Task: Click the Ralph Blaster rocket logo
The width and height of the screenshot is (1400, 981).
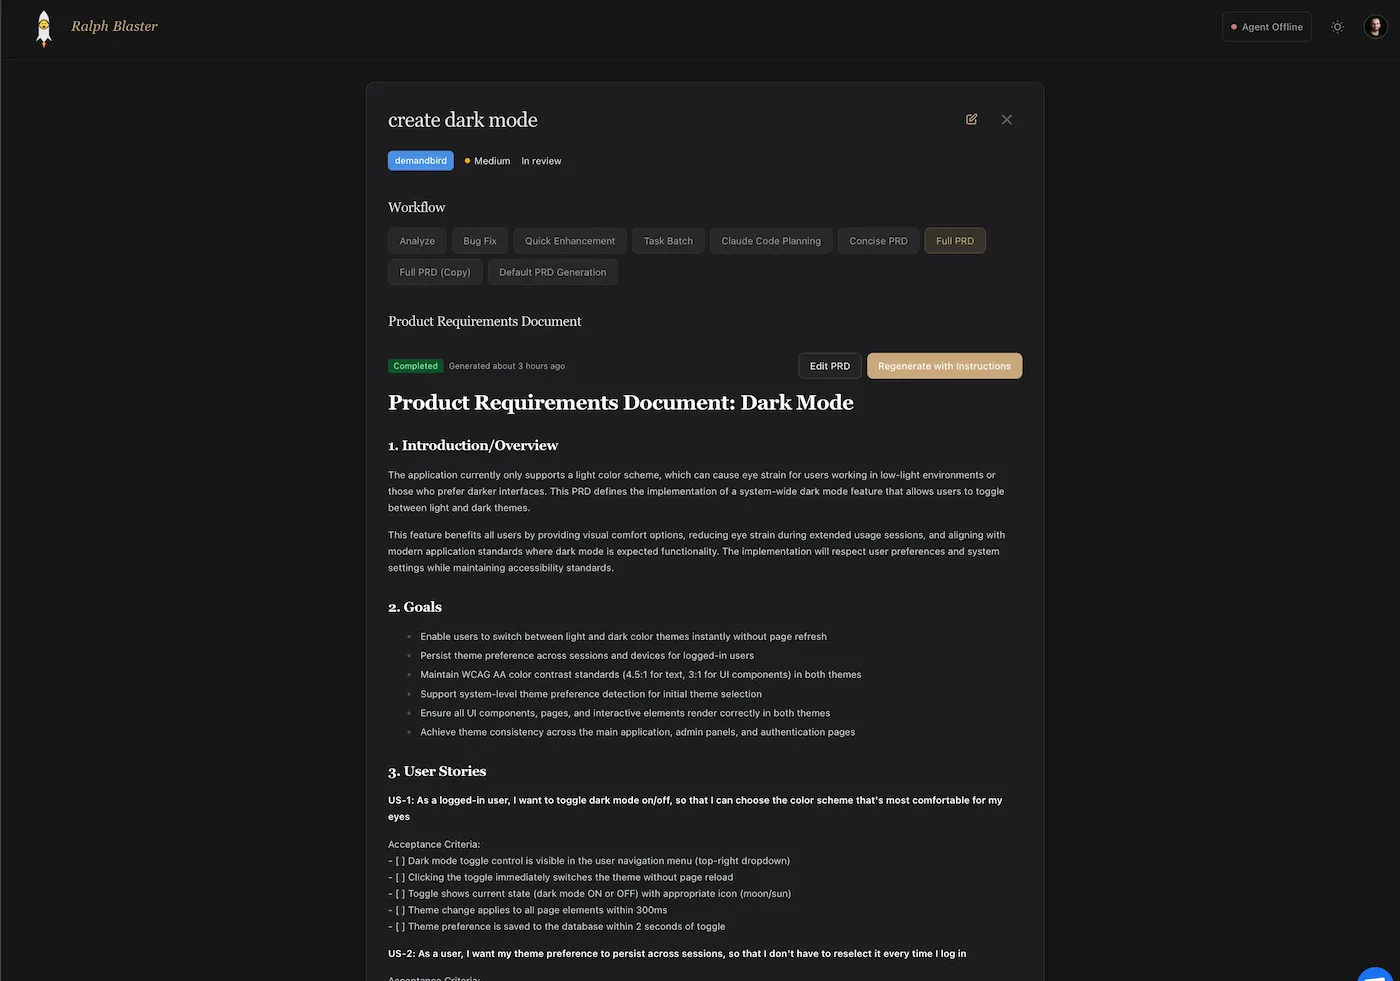Action: pyautogui.click(x=43, y=27)
